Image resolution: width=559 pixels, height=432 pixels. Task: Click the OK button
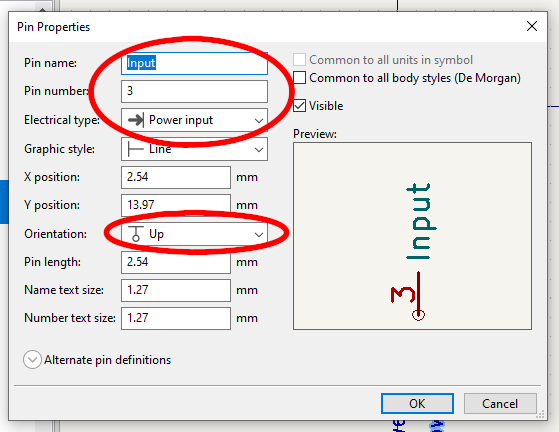(417, 403)
